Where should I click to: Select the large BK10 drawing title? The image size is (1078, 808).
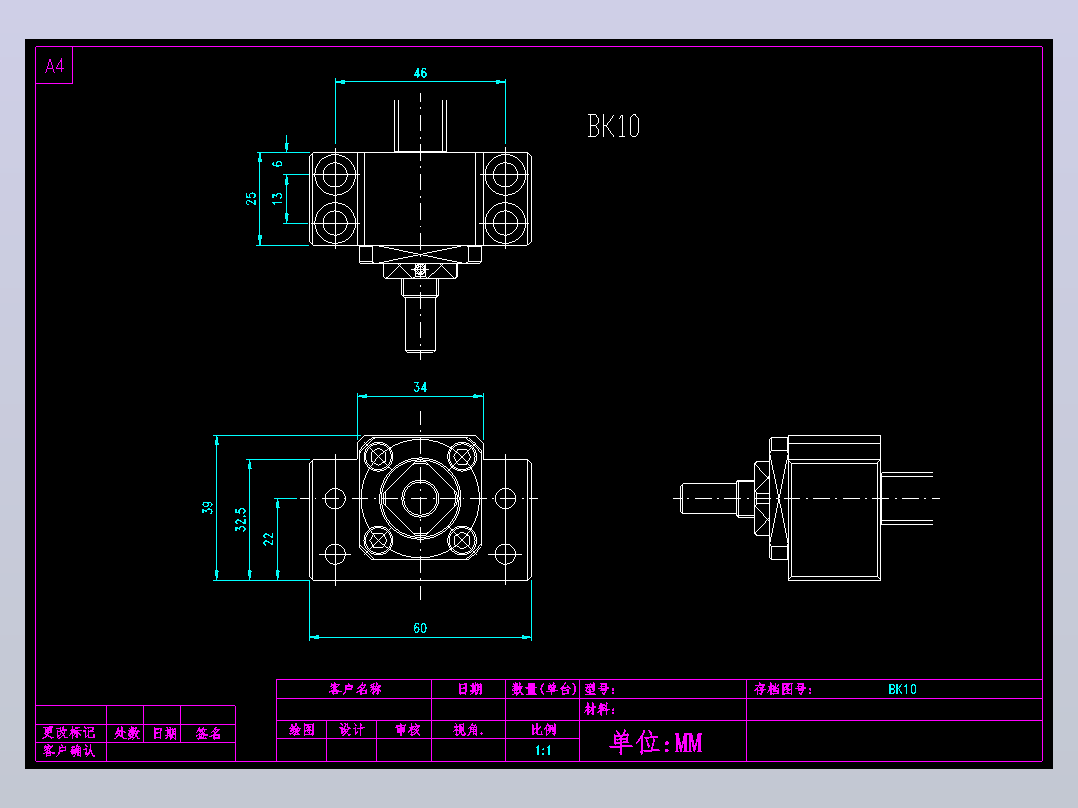[x=613, y=126]
